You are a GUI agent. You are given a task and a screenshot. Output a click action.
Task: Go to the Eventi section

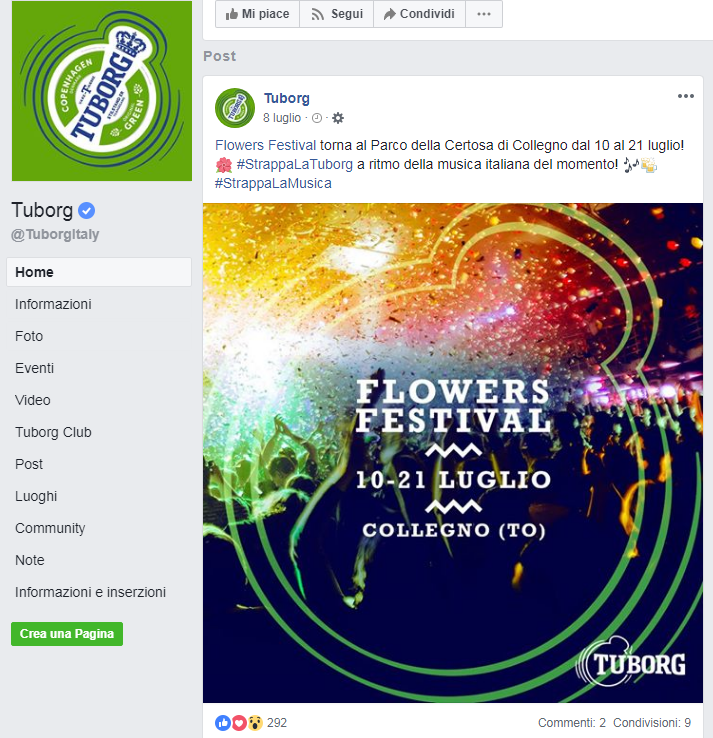coord(34,368)
